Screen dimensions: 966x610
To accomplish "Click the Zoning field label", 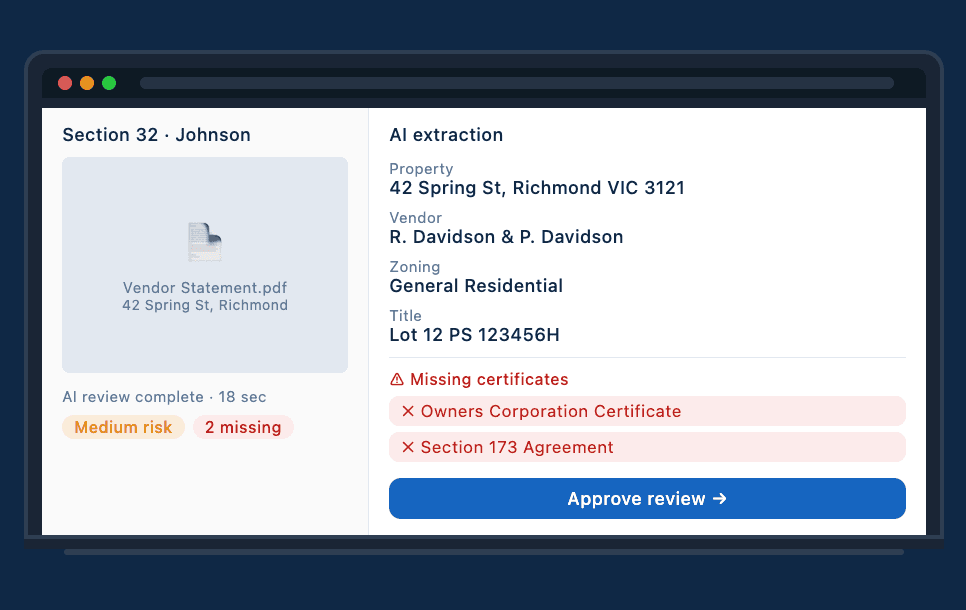I will [415, 267].
